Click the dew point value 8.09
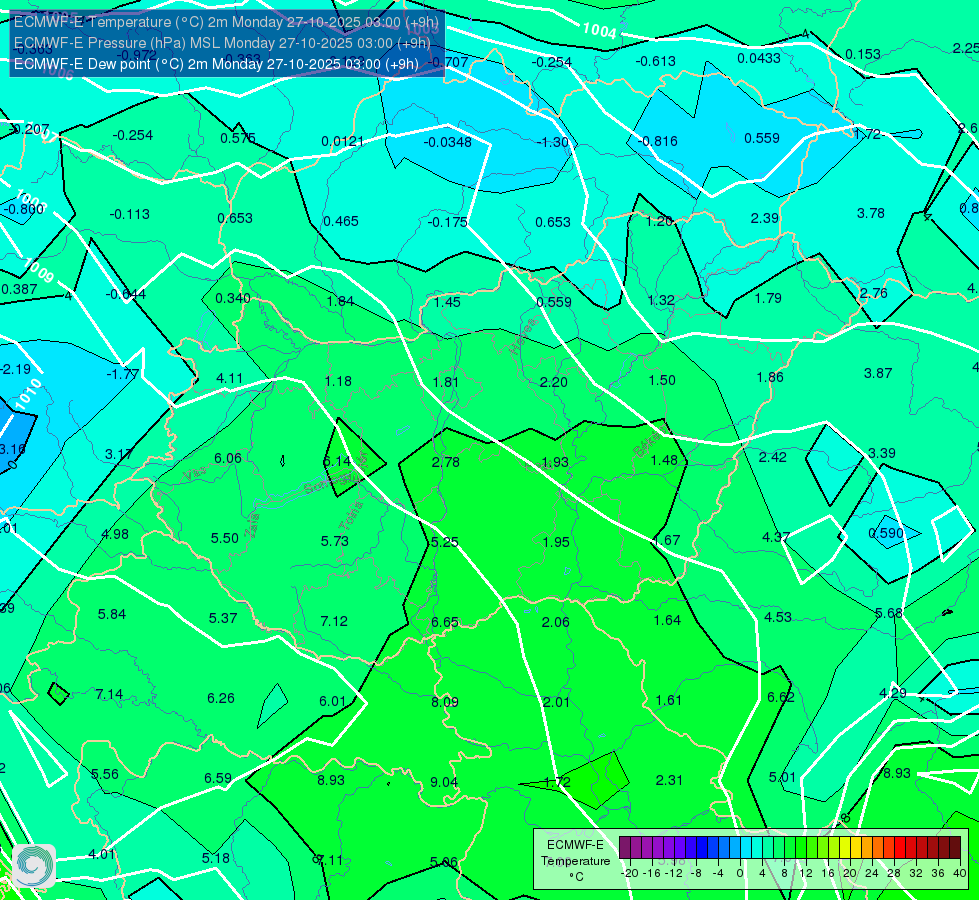Screen dimensions: 979x900 tap(445, 702)
